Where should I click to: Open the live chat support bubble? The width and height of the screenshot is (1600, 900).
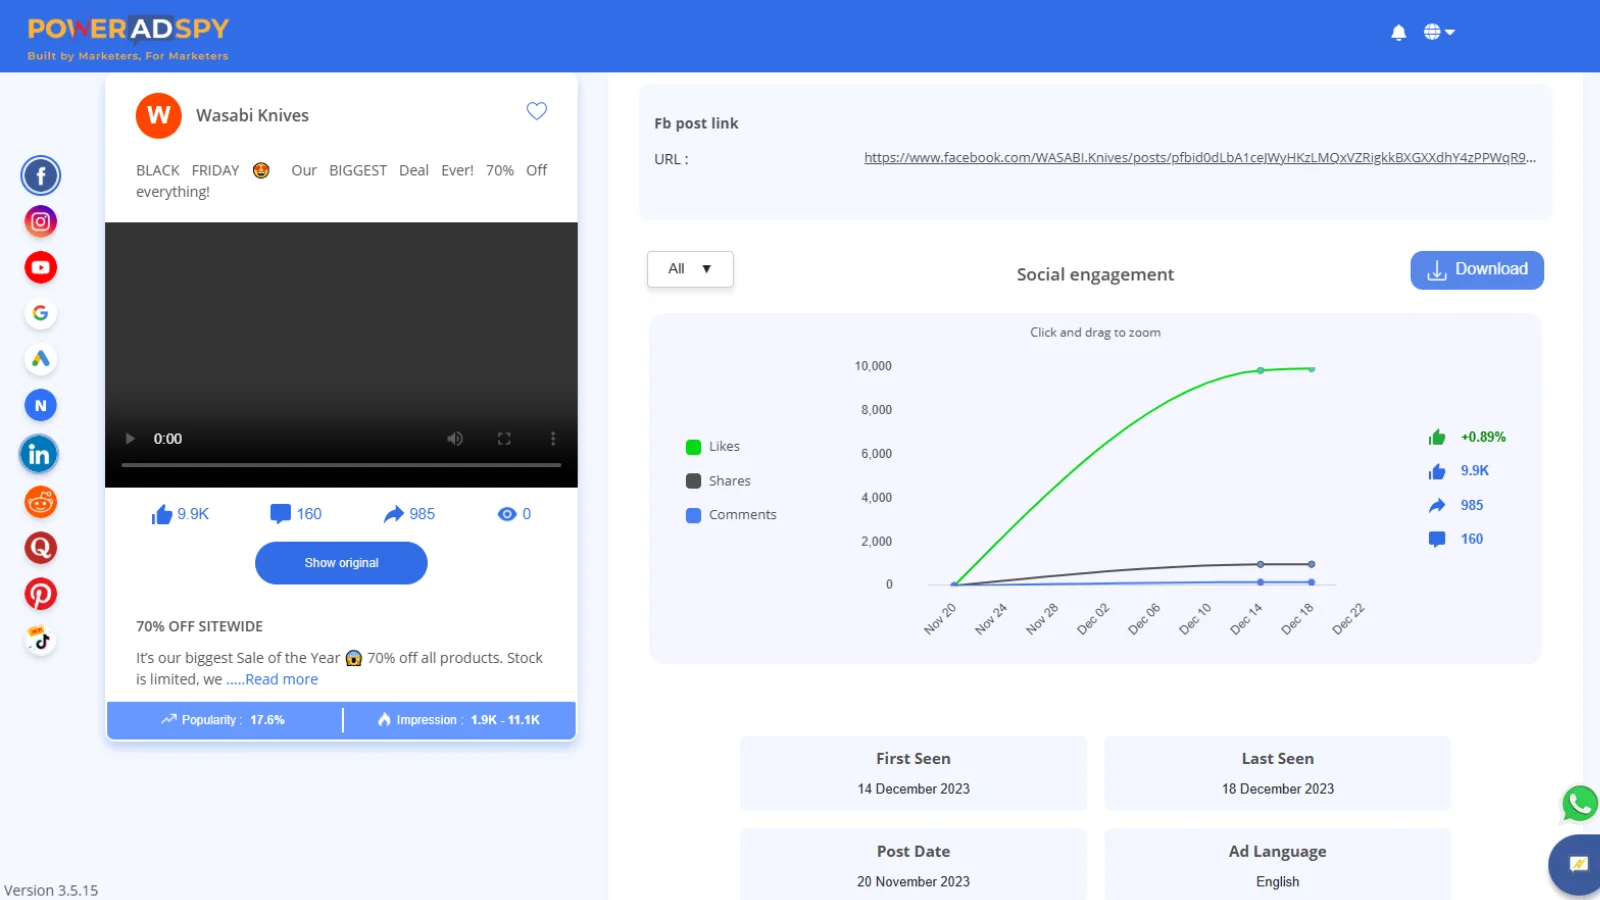(x=1578, y=864)
